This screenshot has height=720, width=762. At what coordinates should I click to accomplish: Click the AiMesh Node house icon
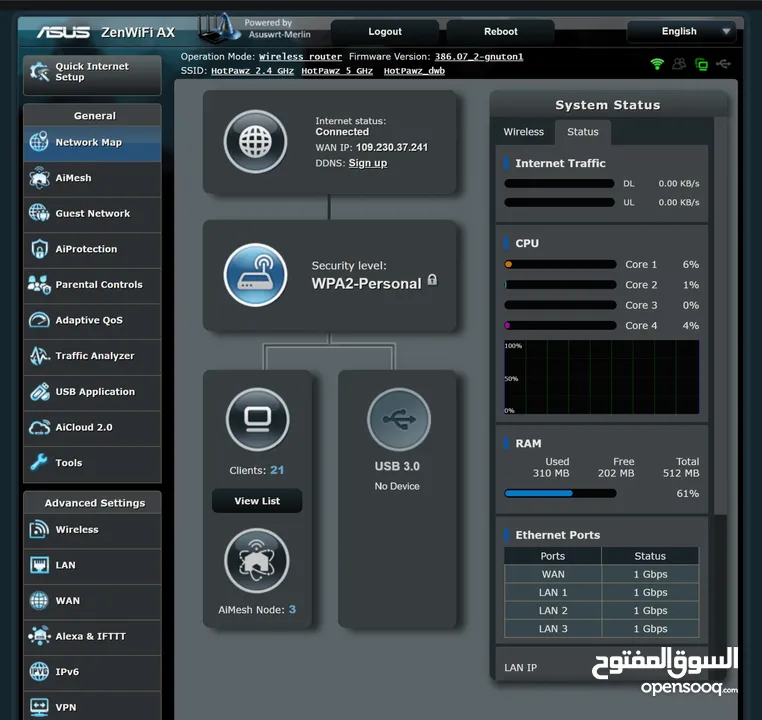(257, 561)
